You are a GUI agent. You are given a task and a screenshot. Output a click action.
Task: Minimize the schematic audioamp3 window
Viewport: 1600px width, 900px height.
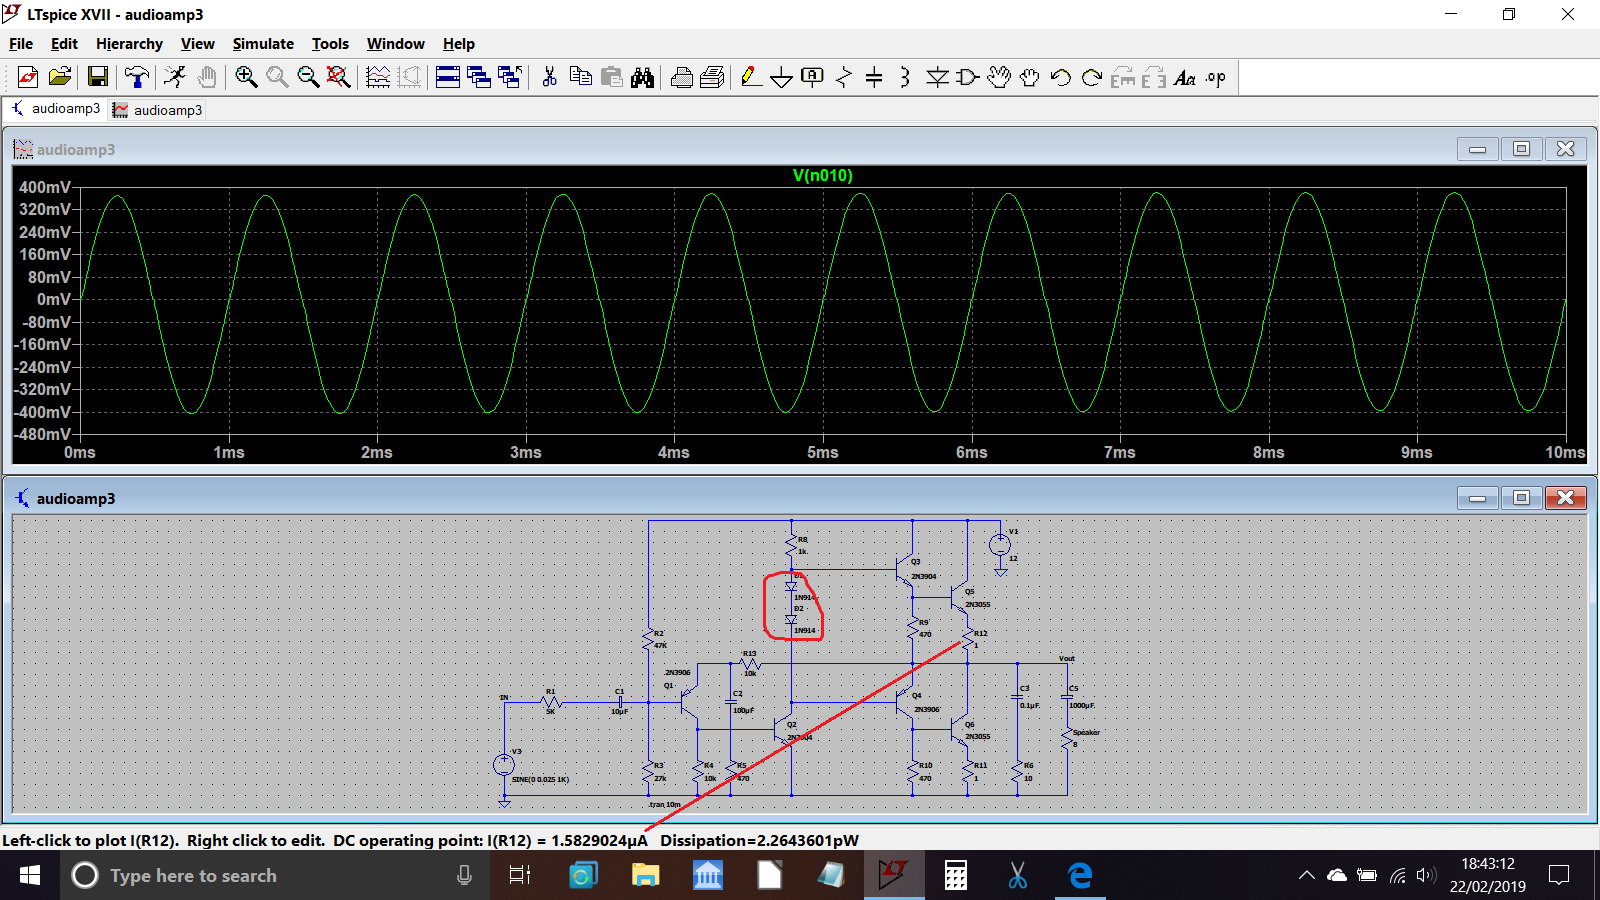[x=1477, y=497]
